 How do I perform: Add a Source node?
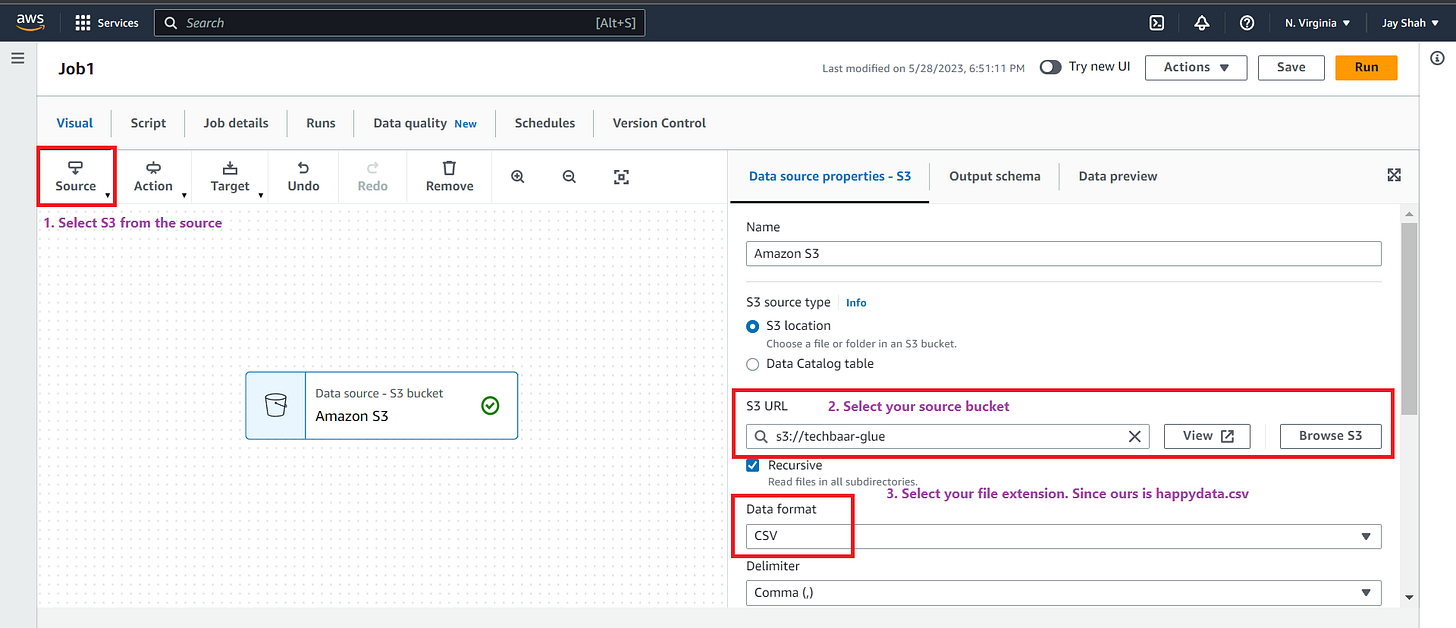[76, 177]
